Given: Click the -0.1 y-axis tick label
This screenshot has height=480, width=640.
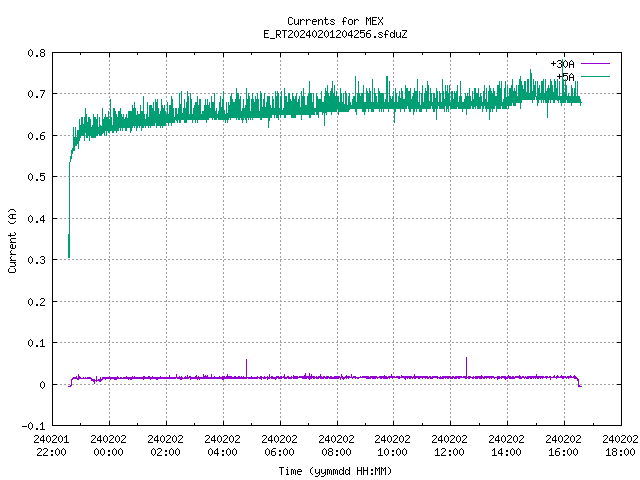Looking at the screenshot, I should point(33,426).
